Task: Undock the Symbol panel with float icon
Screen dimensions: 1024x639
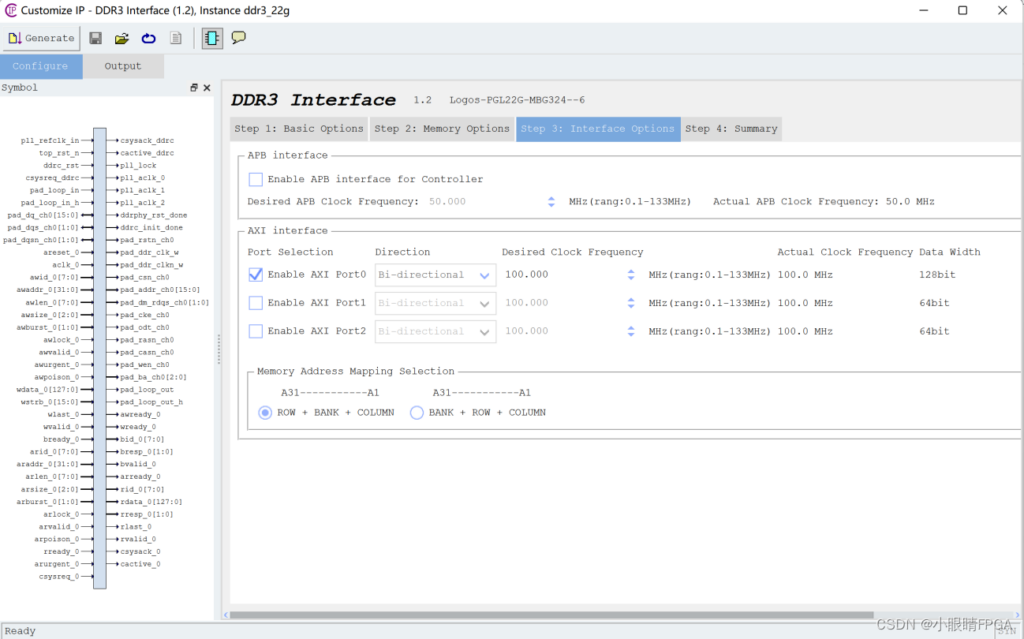Action: [194, 88]
